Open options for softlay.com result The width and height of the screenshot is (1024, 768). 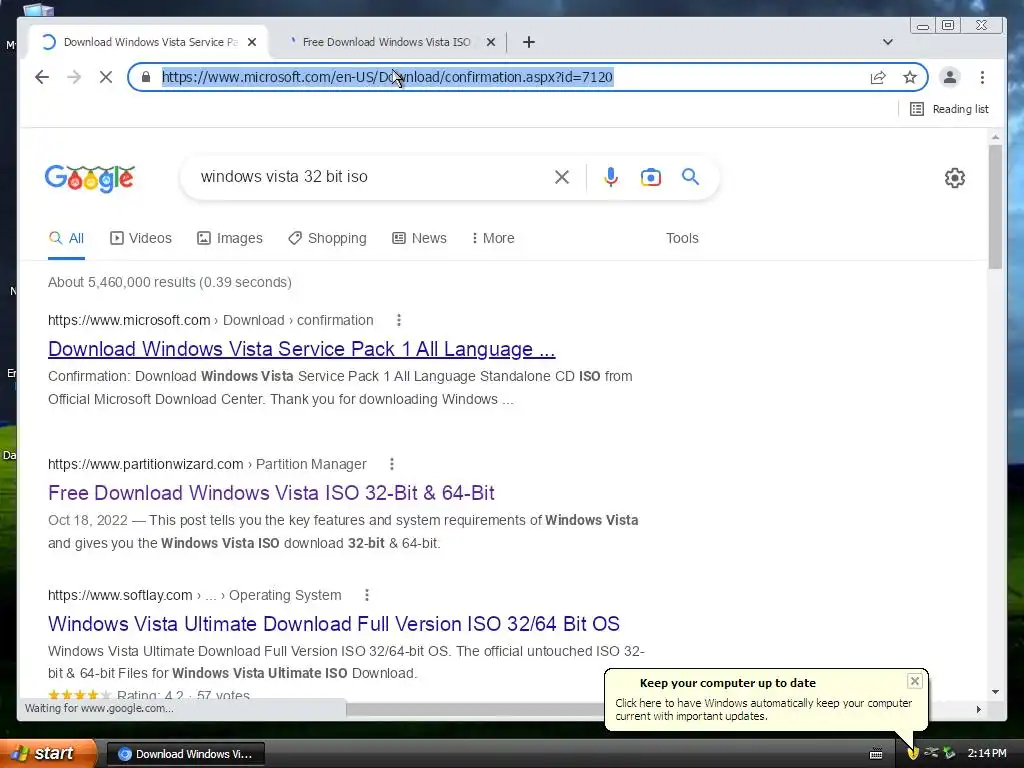click(x=367, y=595)
